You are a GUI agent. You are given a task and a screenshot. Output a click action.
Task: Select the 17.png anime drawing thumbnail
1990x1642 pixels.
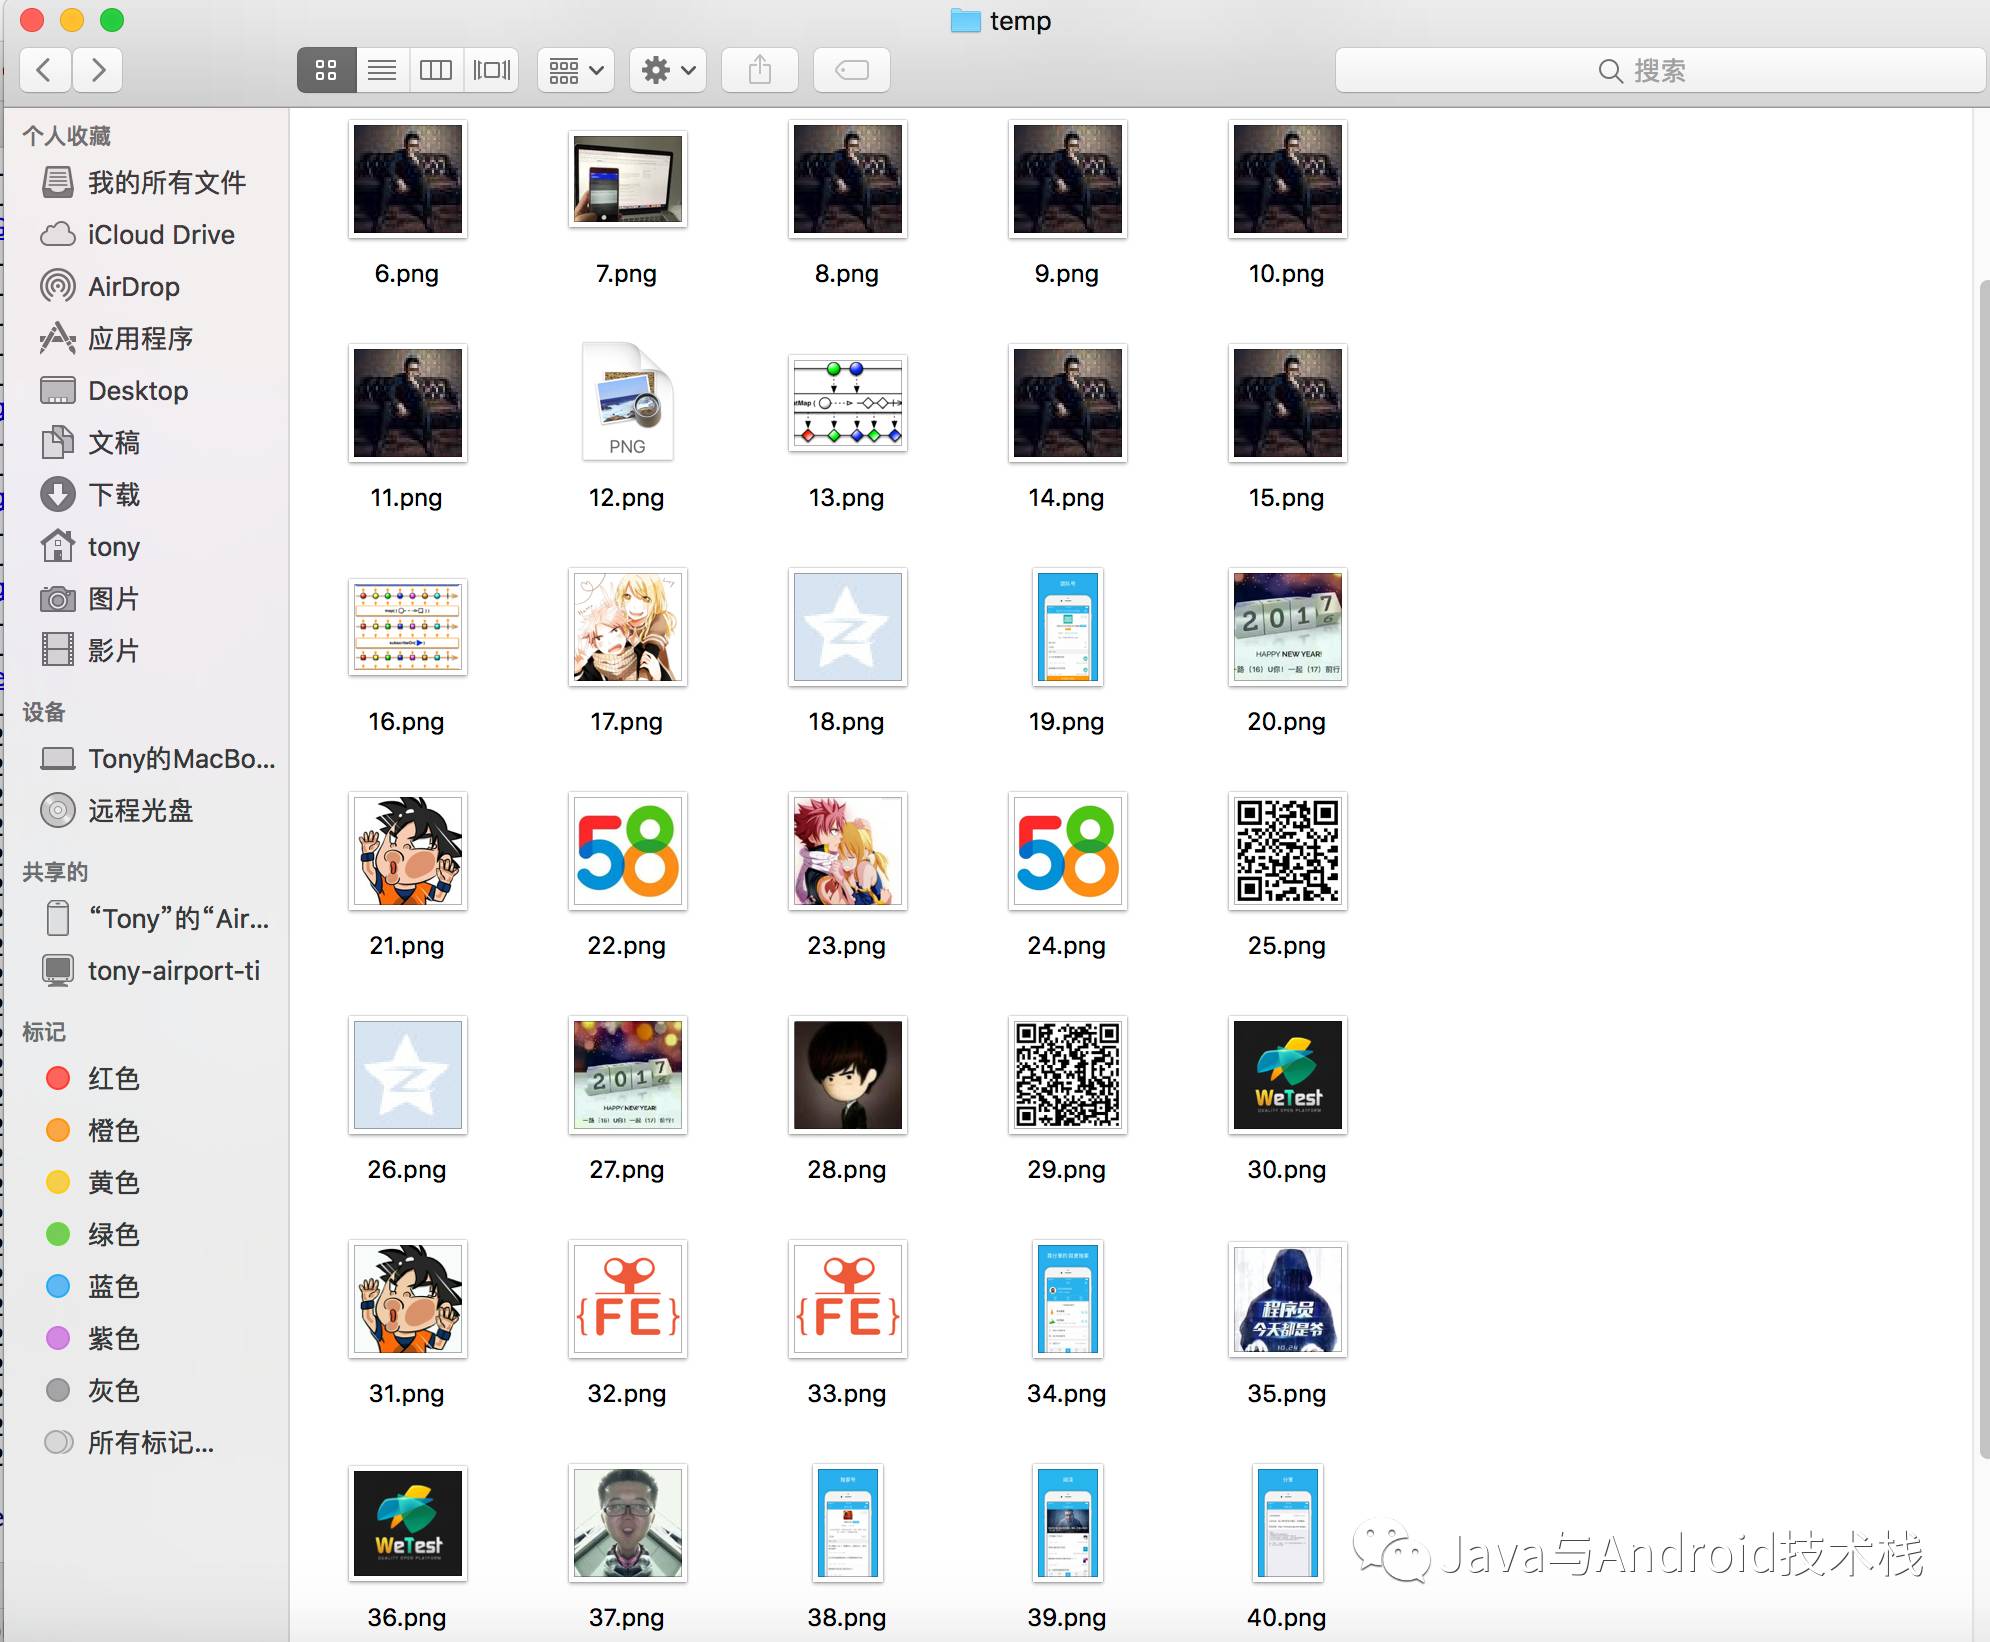coord(628,627)
